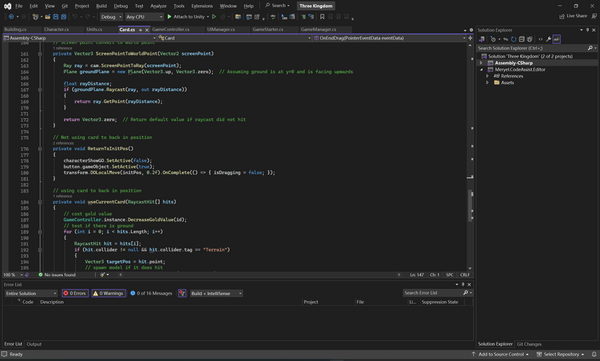The height and width of the screenshot is (361, 600).
Task: Click the split editor icon above the scrollbar
Action: click(470, 38)
